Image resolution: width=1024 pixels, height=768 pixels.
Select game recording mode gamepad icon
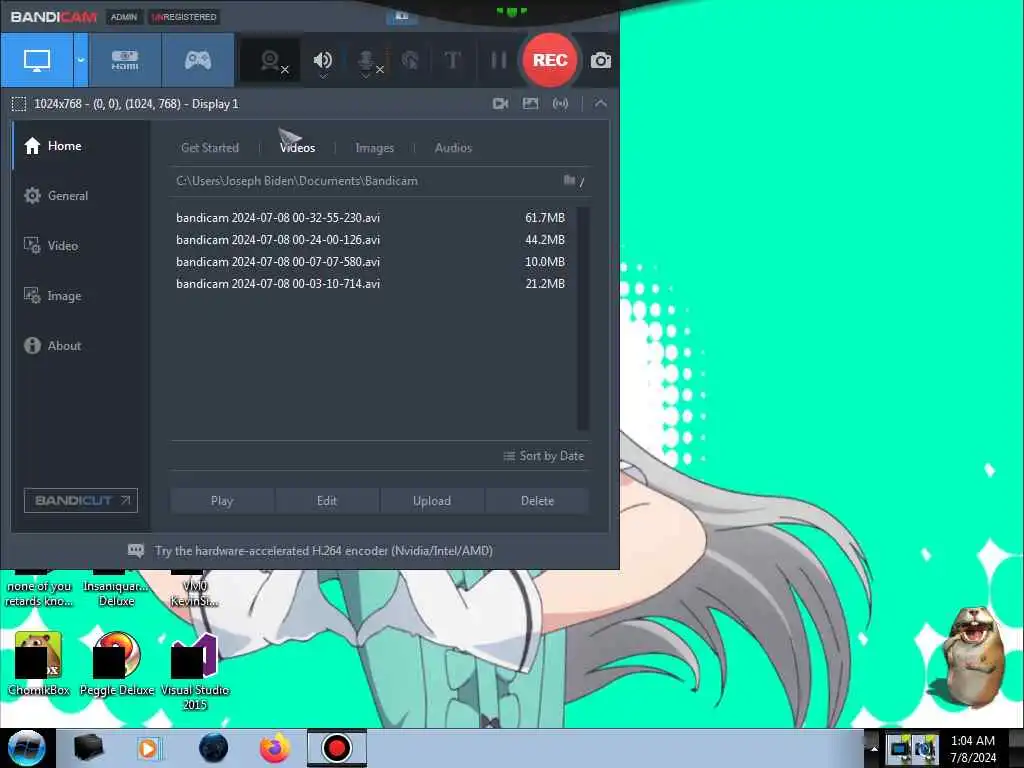click(197, 61)
